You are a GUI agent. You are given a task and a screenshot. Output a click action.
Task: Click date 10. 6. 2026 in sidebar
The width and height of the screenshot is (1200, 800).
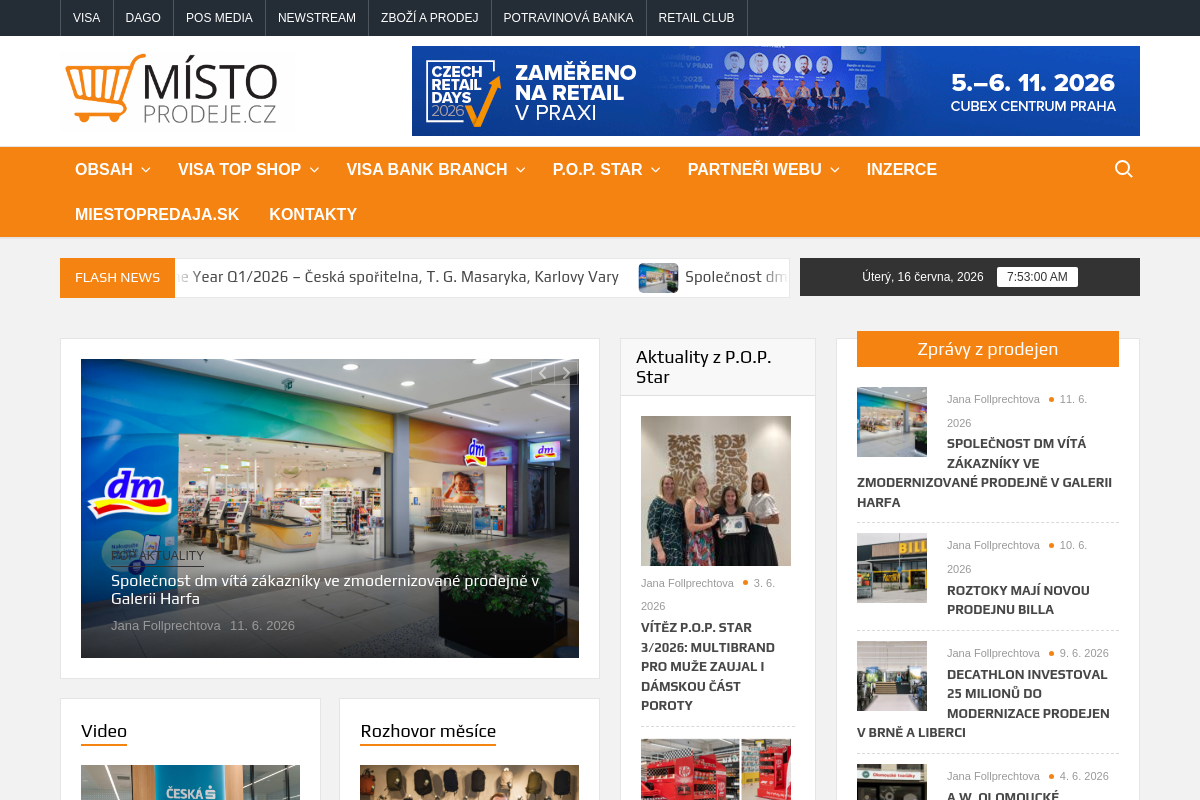[1017, 557]
